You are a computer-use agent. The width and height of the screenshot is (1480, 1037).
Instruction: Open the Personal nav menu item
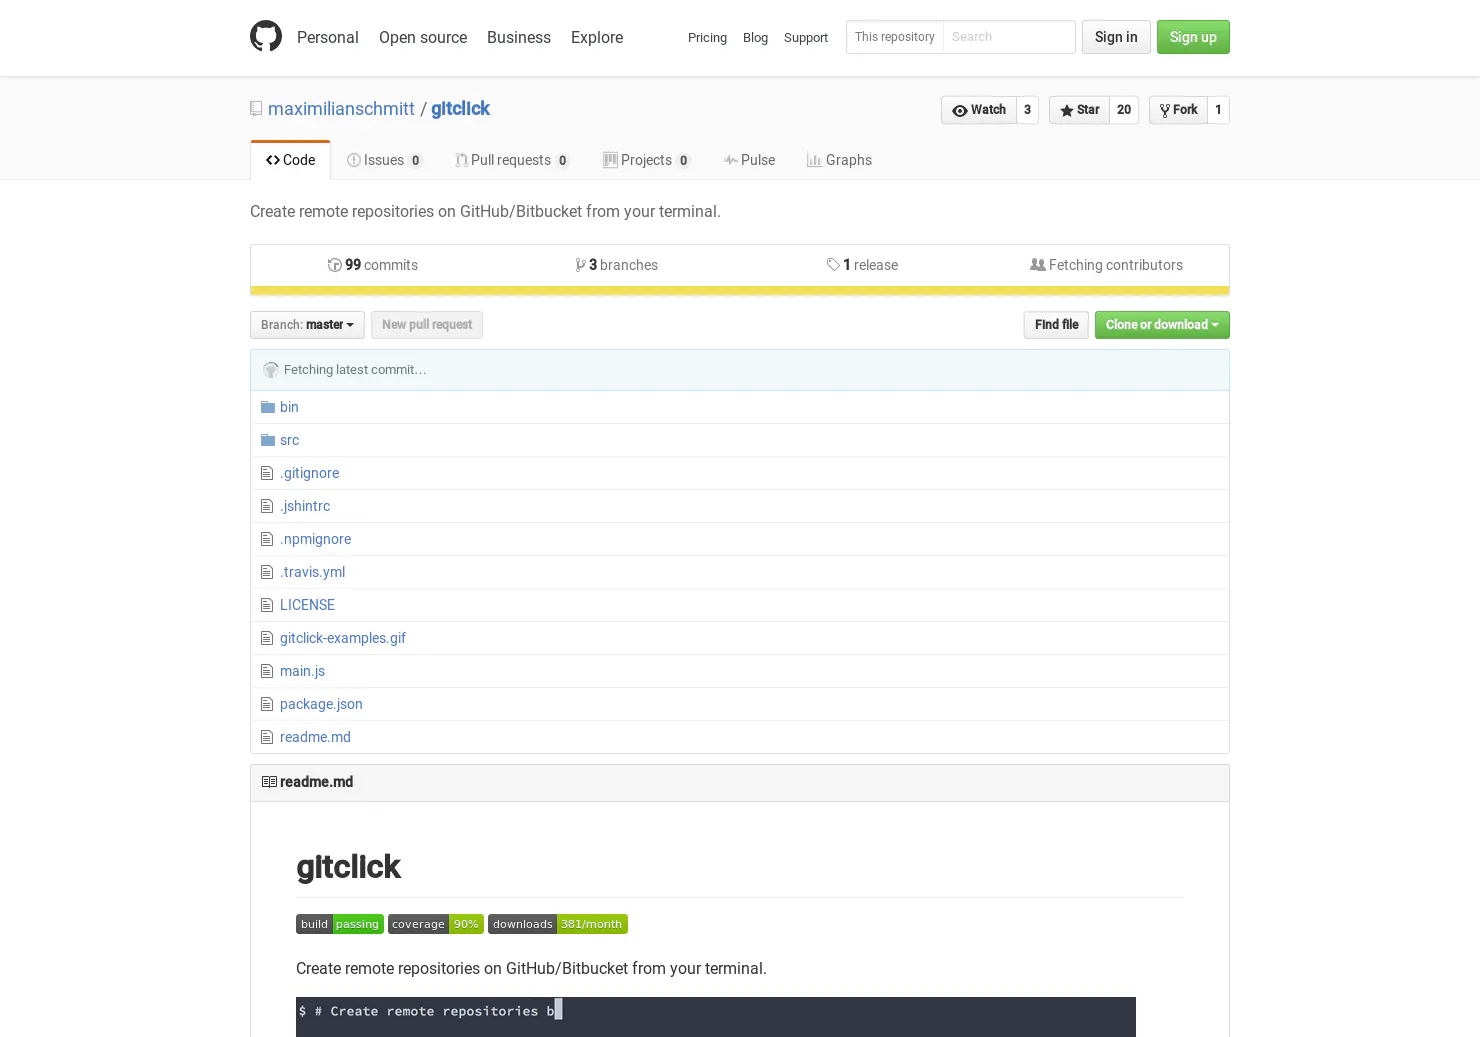[x=328, y=37]
